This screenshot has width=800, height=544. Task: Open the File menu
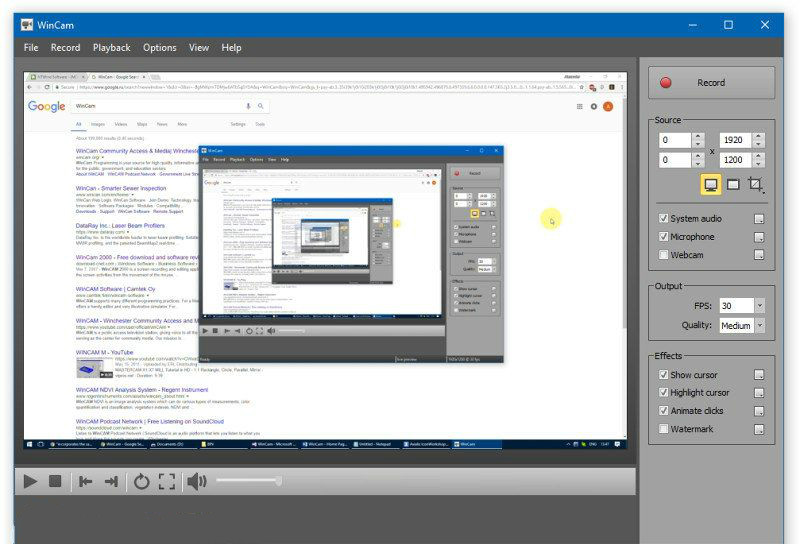(x=31, y=47)
